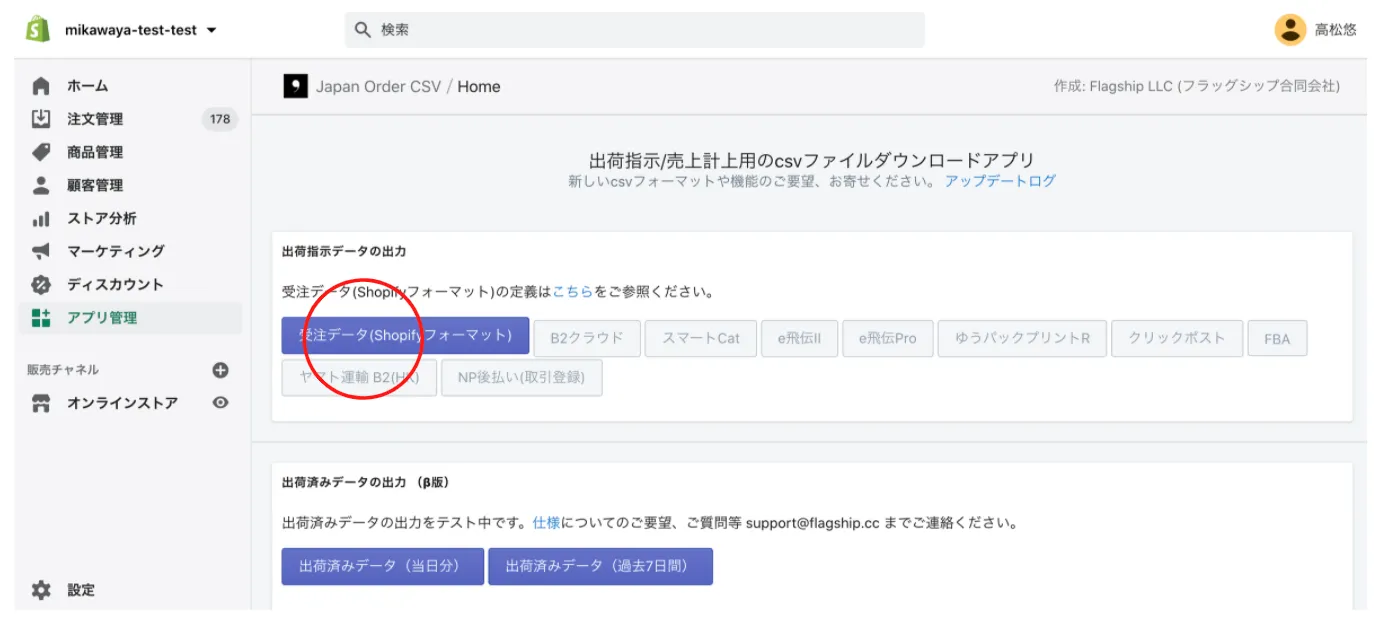Image resolution: width=1374 pixels, height=622 pixels.
Task: Click the 高松悠 account name
Action: (x=1335, y=30)
